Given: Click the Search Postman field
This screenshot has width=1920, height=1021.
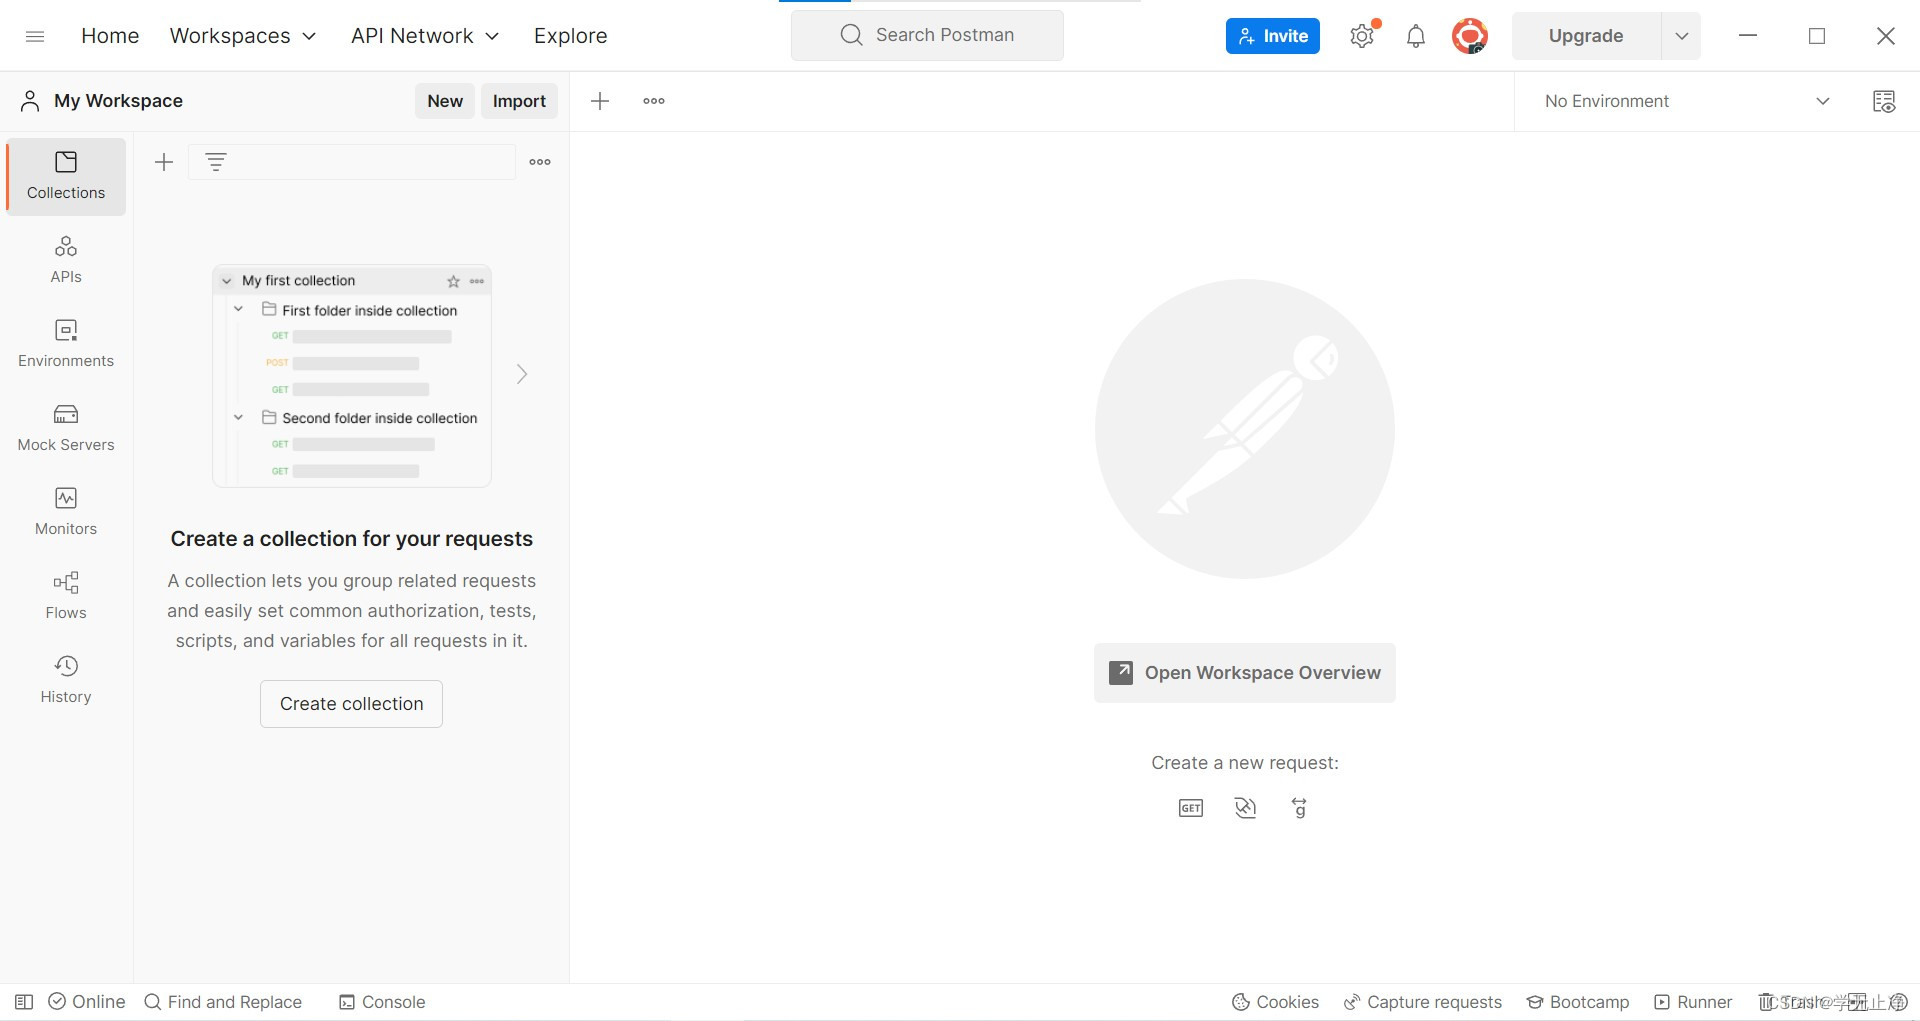Looking at the screenshot, I should 927,35.
